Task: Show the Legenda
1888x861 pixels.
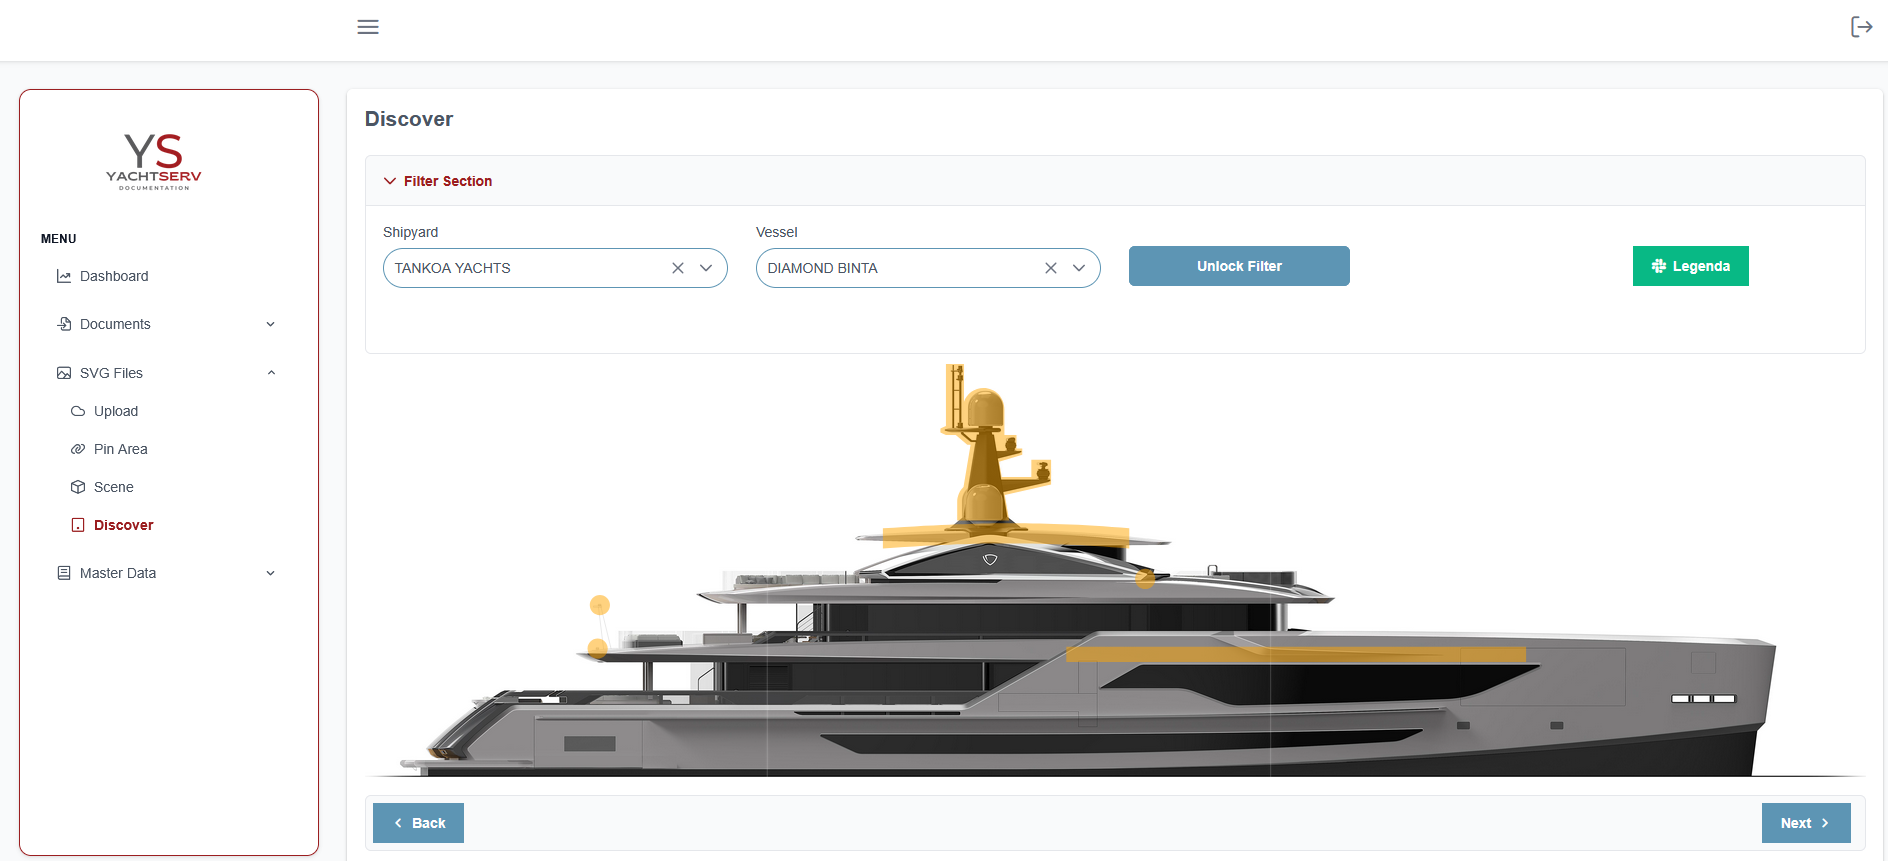Action: [x=1690, y=266]
